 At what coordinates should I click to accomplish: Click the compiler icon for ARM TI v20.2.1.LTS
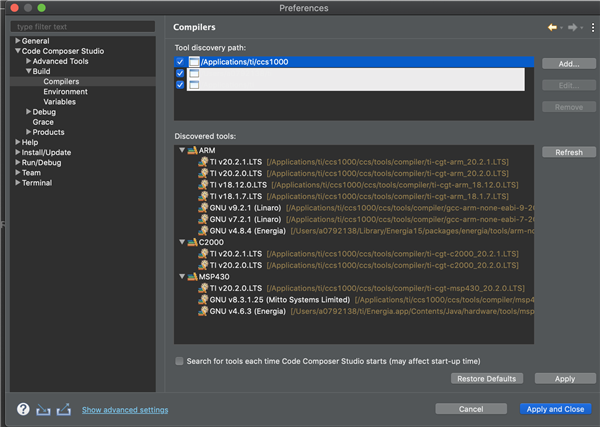click(203, 162)
